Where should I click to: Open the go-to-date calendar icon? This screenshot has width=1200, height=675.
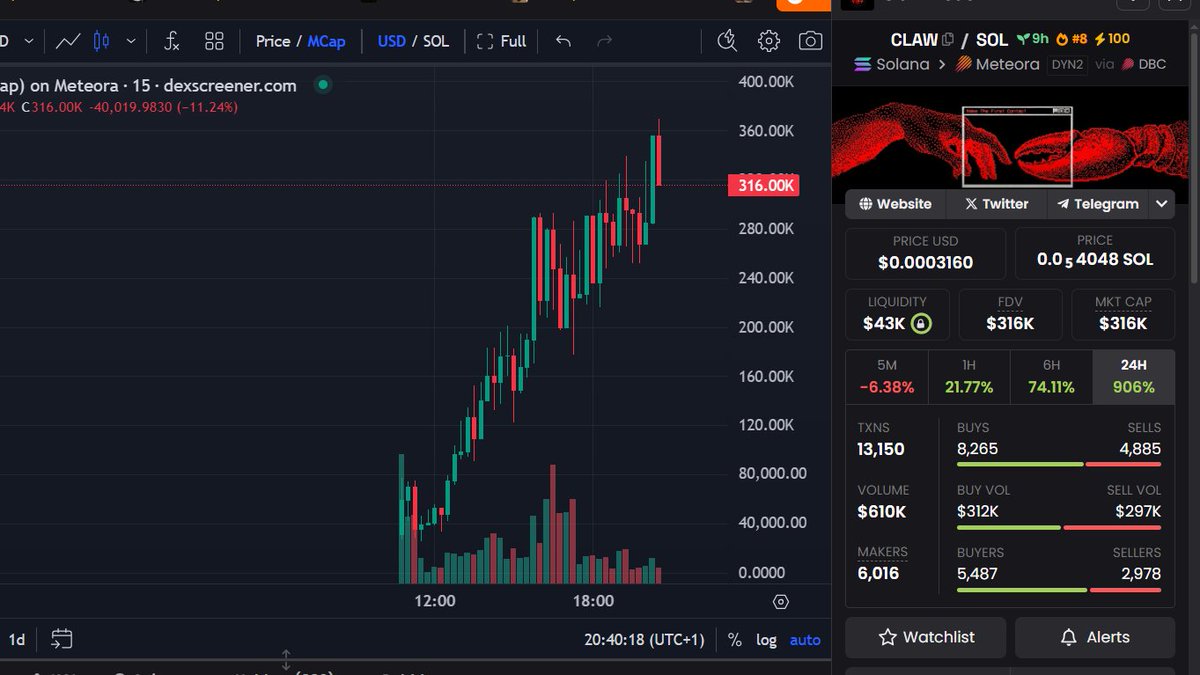61,638
